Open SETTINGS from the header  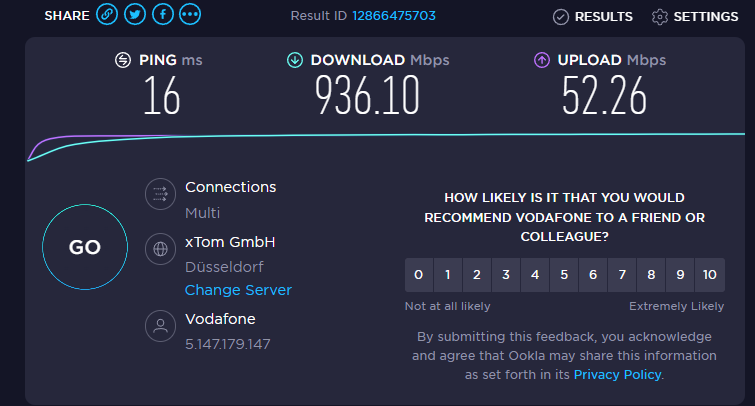click(x=695, y=17)
